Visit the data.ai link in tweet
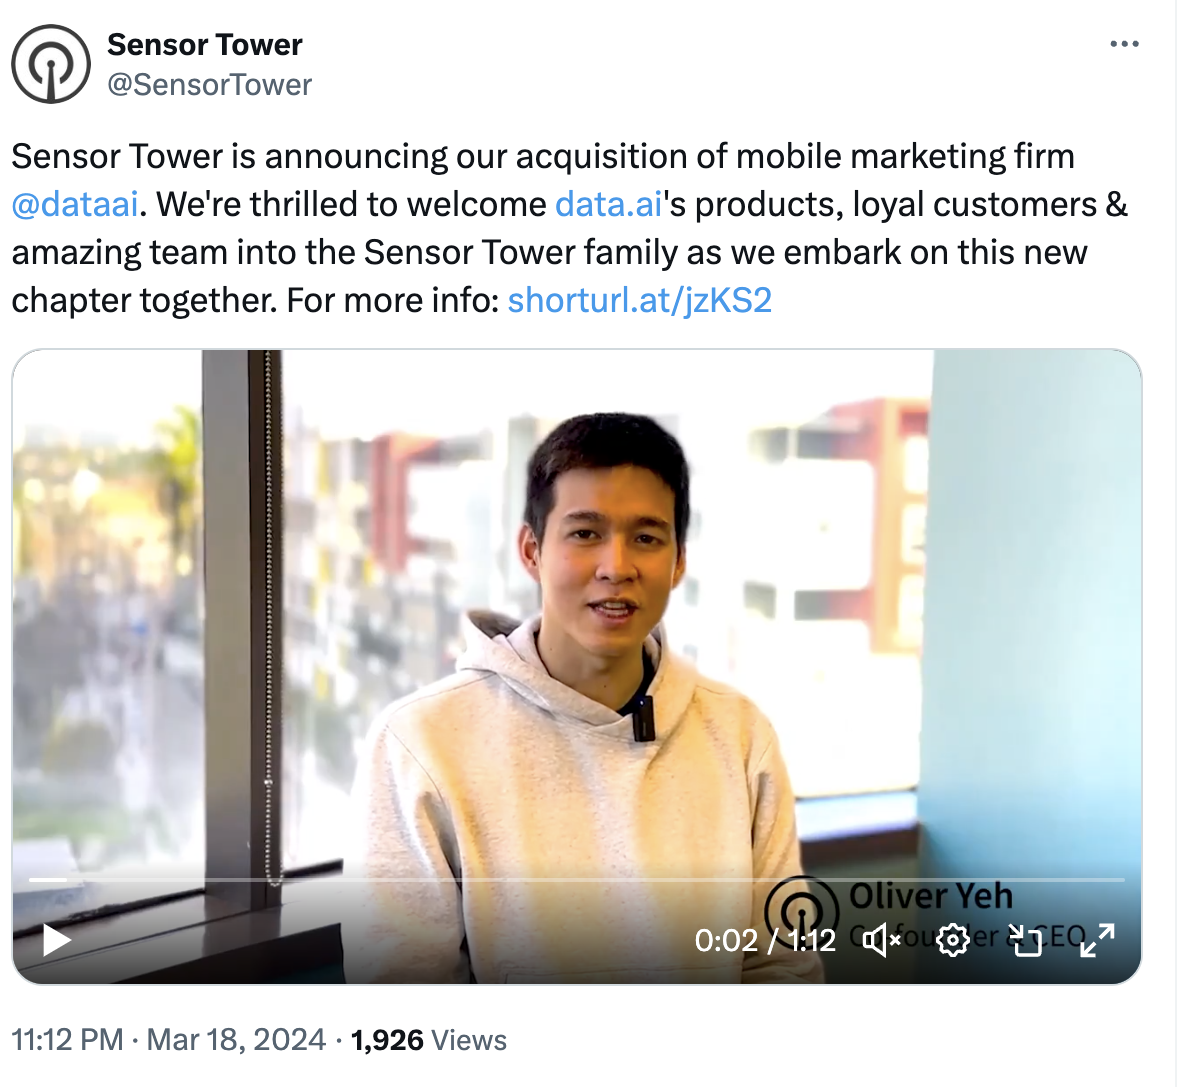 [x=609, y=204]
